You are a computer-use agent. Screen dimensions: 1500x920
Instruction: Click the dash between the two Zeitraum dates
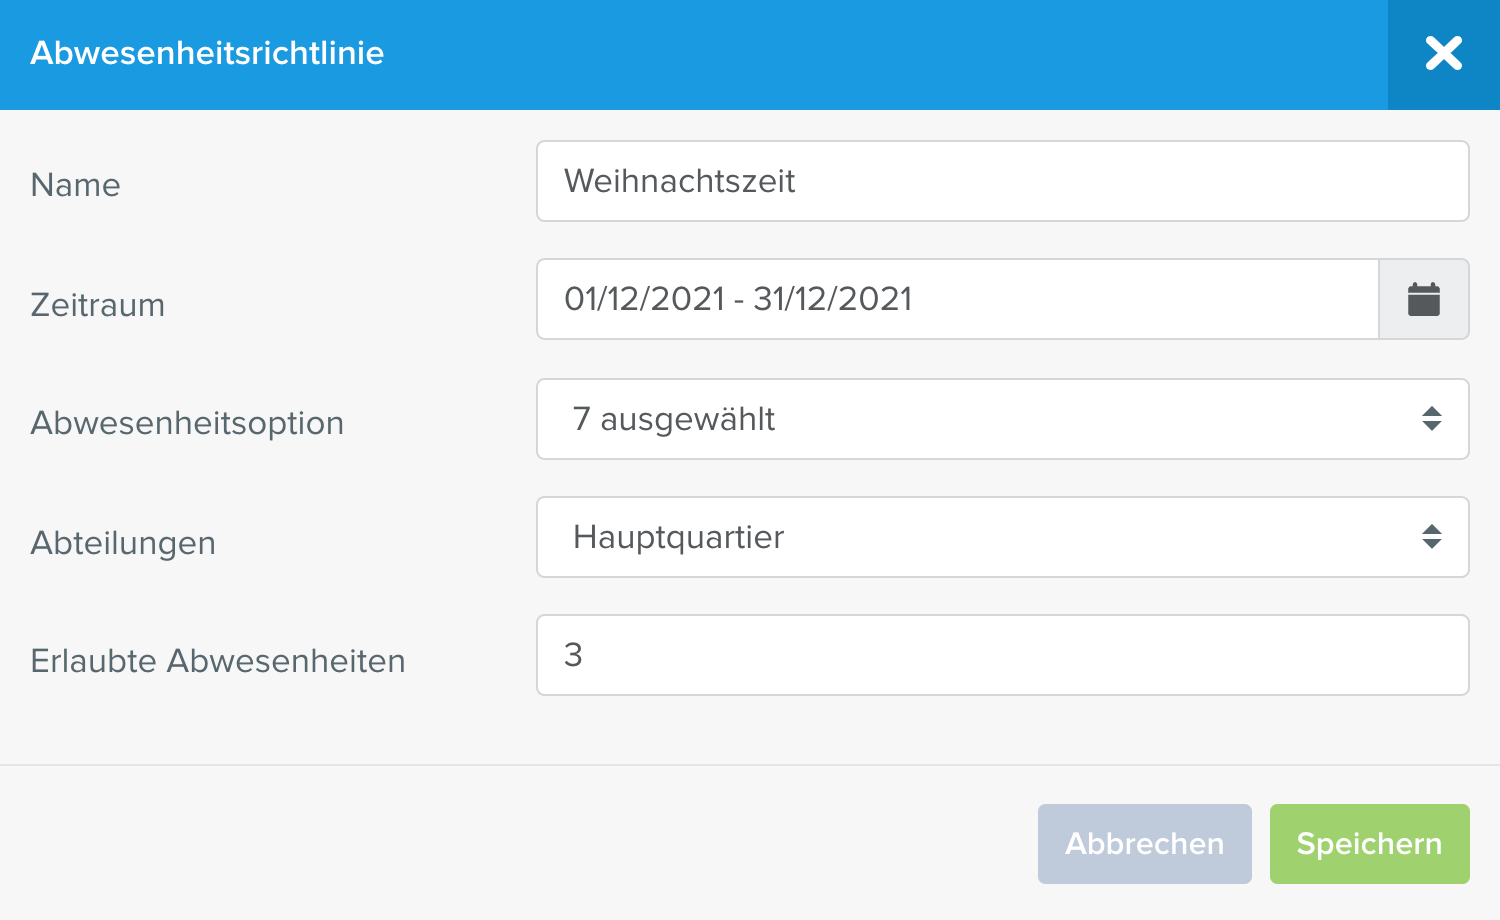click(739, 300)
